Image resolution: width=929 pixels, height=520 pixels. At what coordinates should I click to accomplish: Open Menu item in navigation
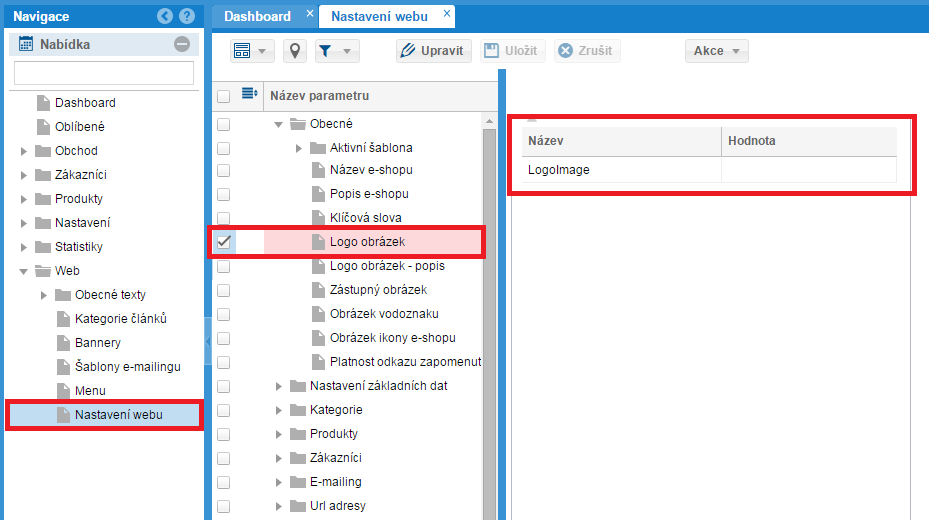point(90,391)
